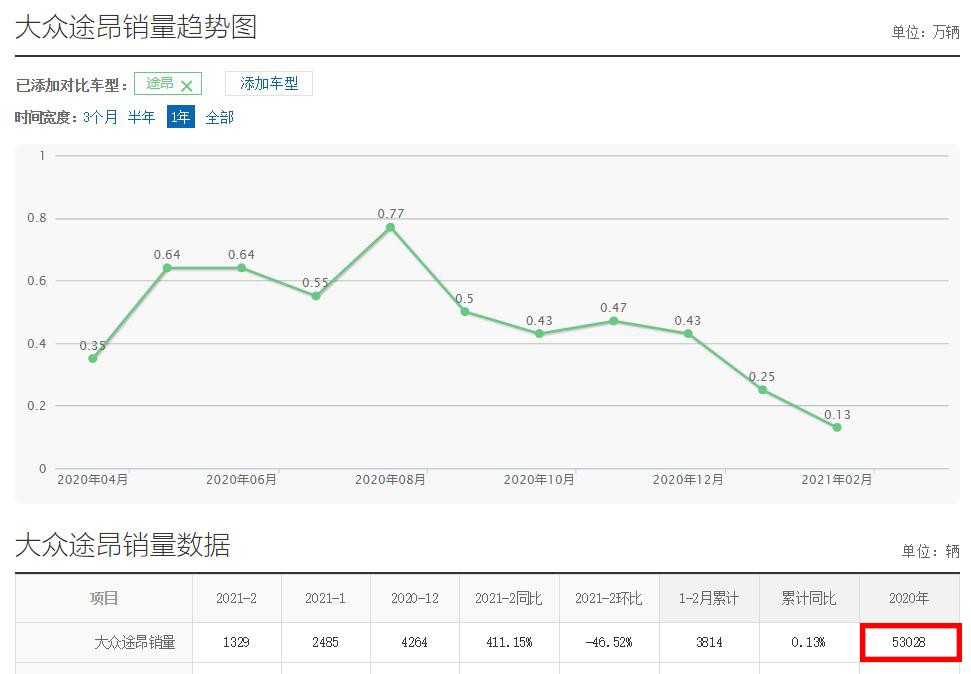Click the 大众途昂销量 row label
This screenshot has height=674, width=971.
coord(135,642)
